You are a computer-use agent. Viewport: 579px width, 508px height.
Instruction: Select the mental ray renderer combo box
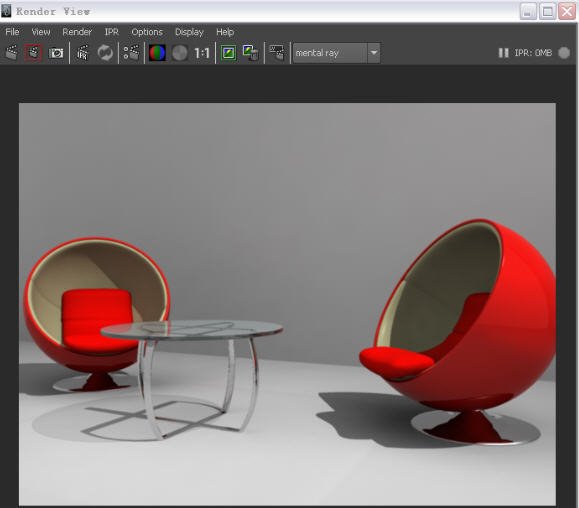pyautogui.click(x=336, y=53)
